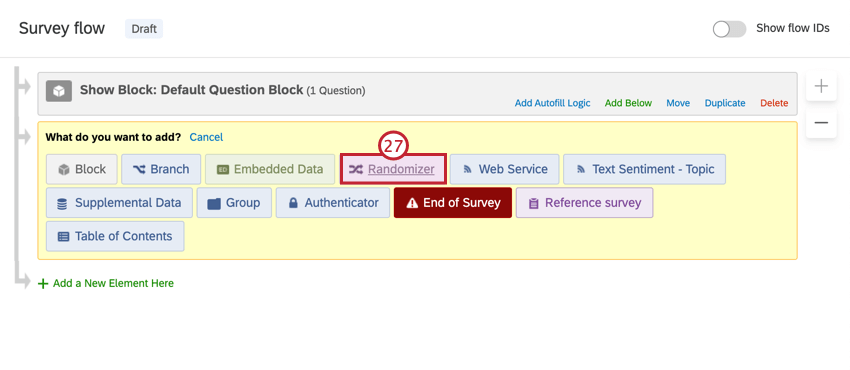
Task: Add an End of Survey element
Action: point(453,203)
